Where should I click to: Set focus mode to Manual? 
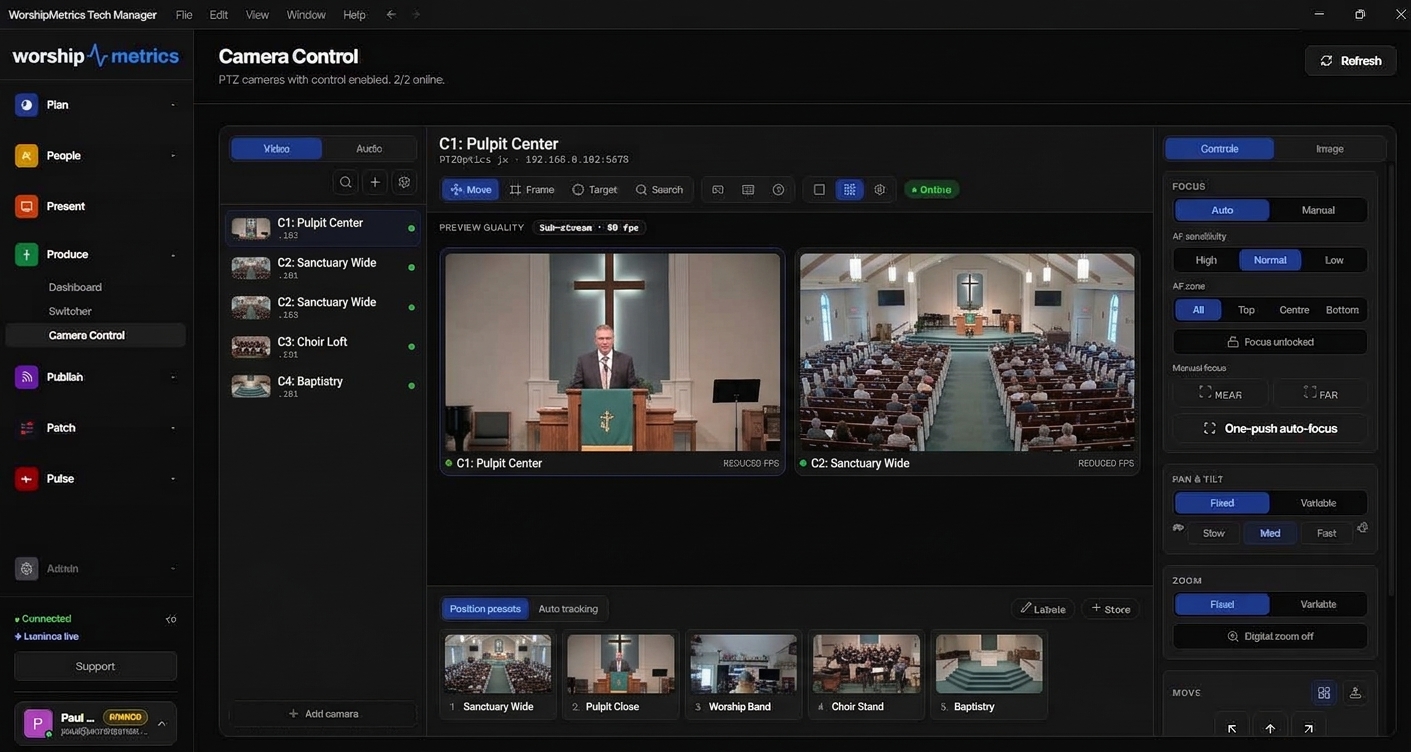(1318, 210)
